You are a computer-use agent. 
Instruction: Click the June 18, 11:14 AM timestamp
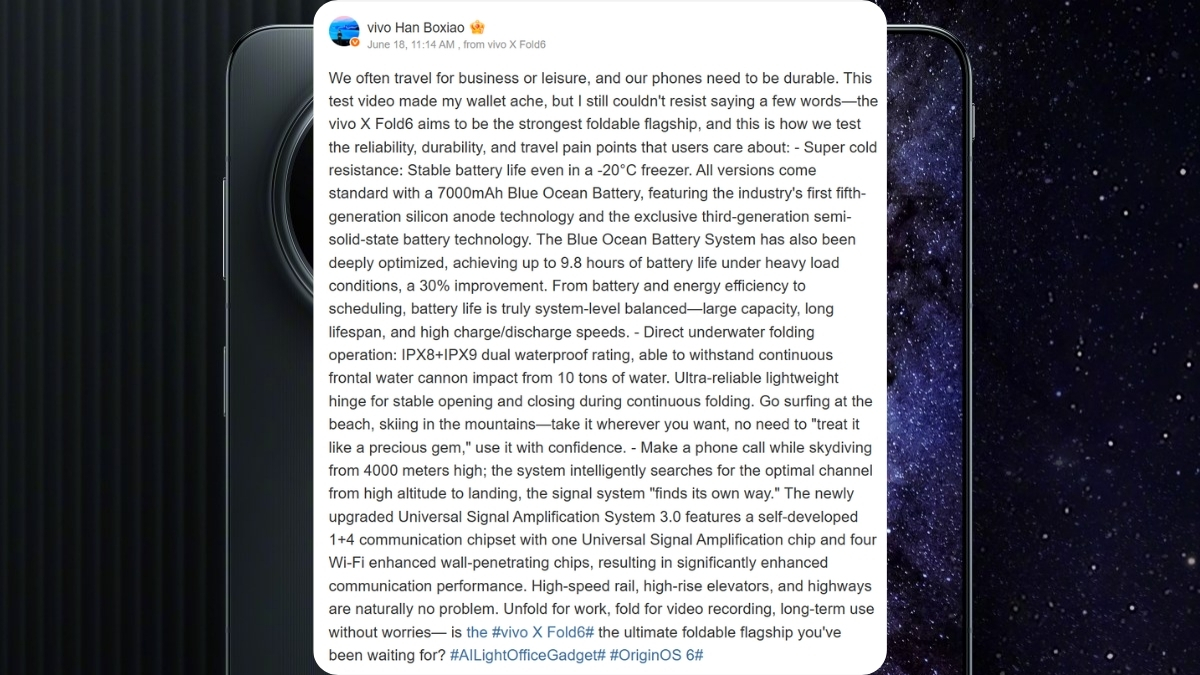411,45
